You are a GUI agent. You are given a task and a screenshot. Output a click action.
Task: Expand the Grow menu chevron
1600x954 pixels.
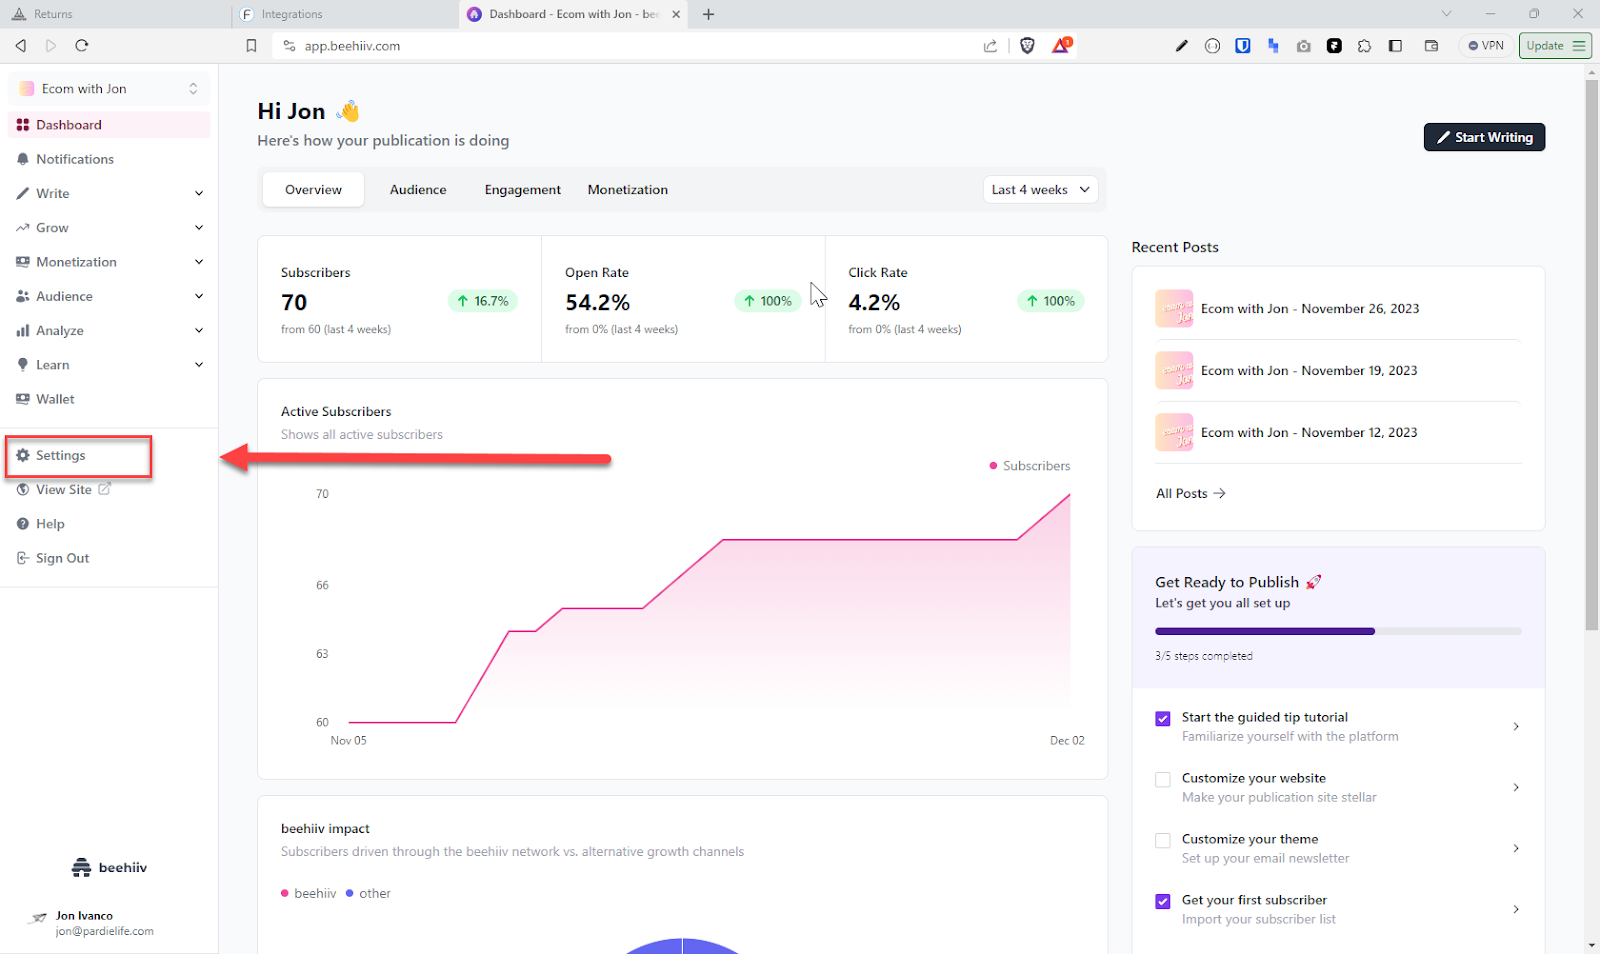coord(199,228)
